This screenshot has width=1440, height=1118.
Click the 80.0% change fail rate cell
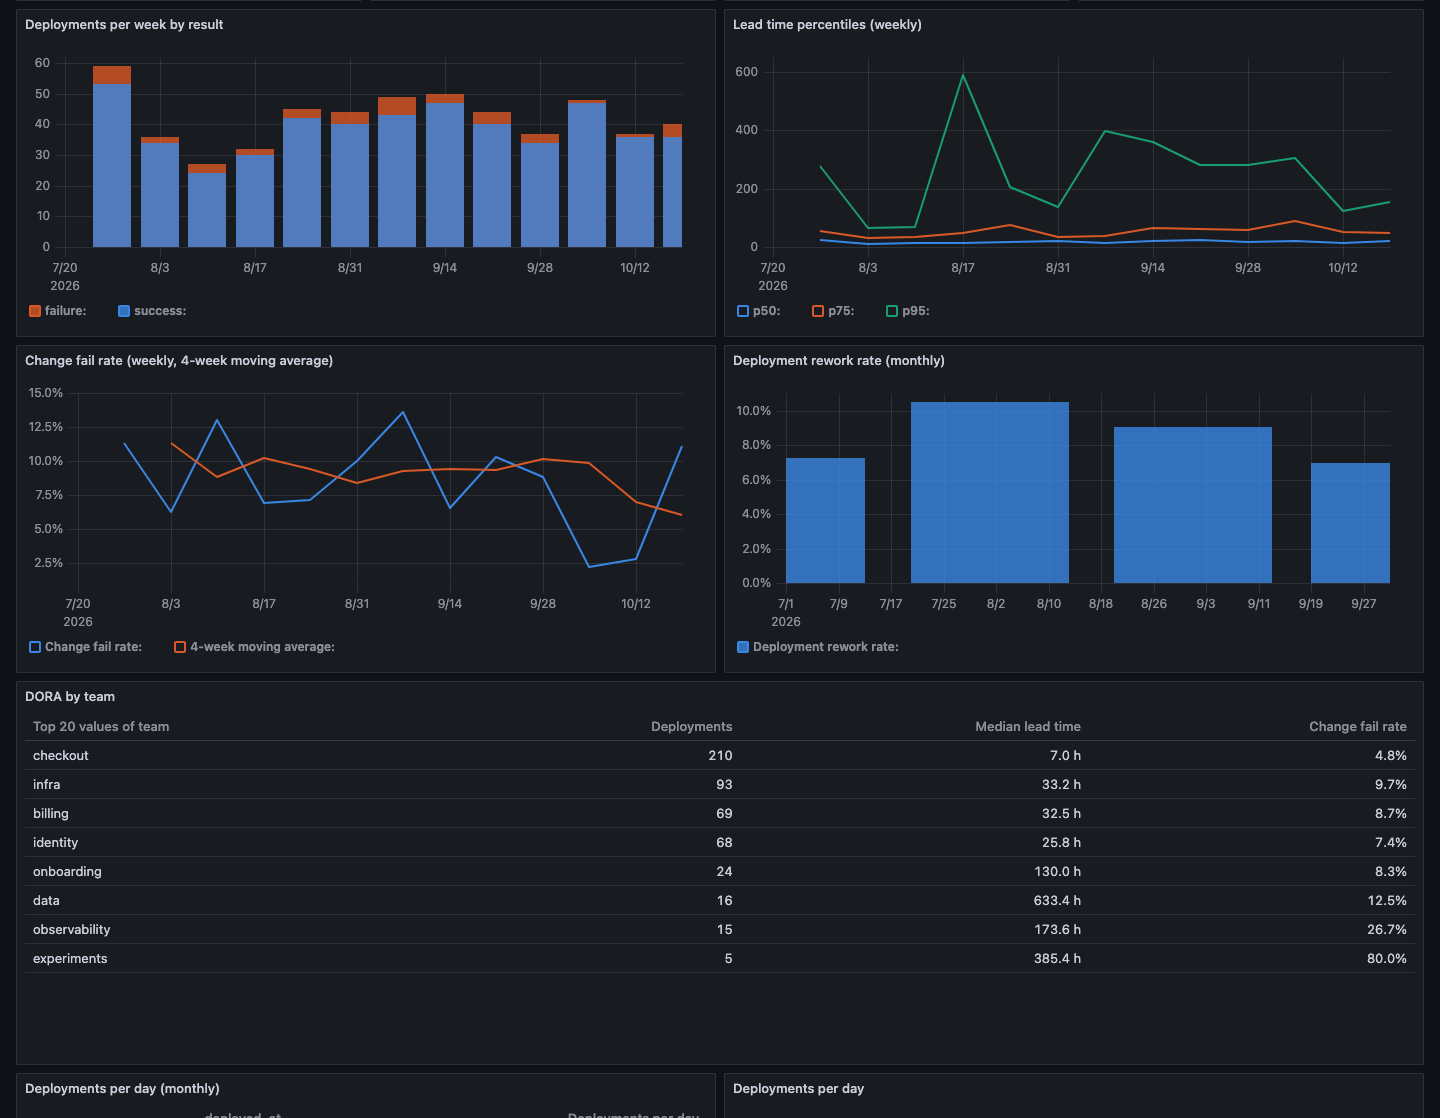[x=1387, y=958]
